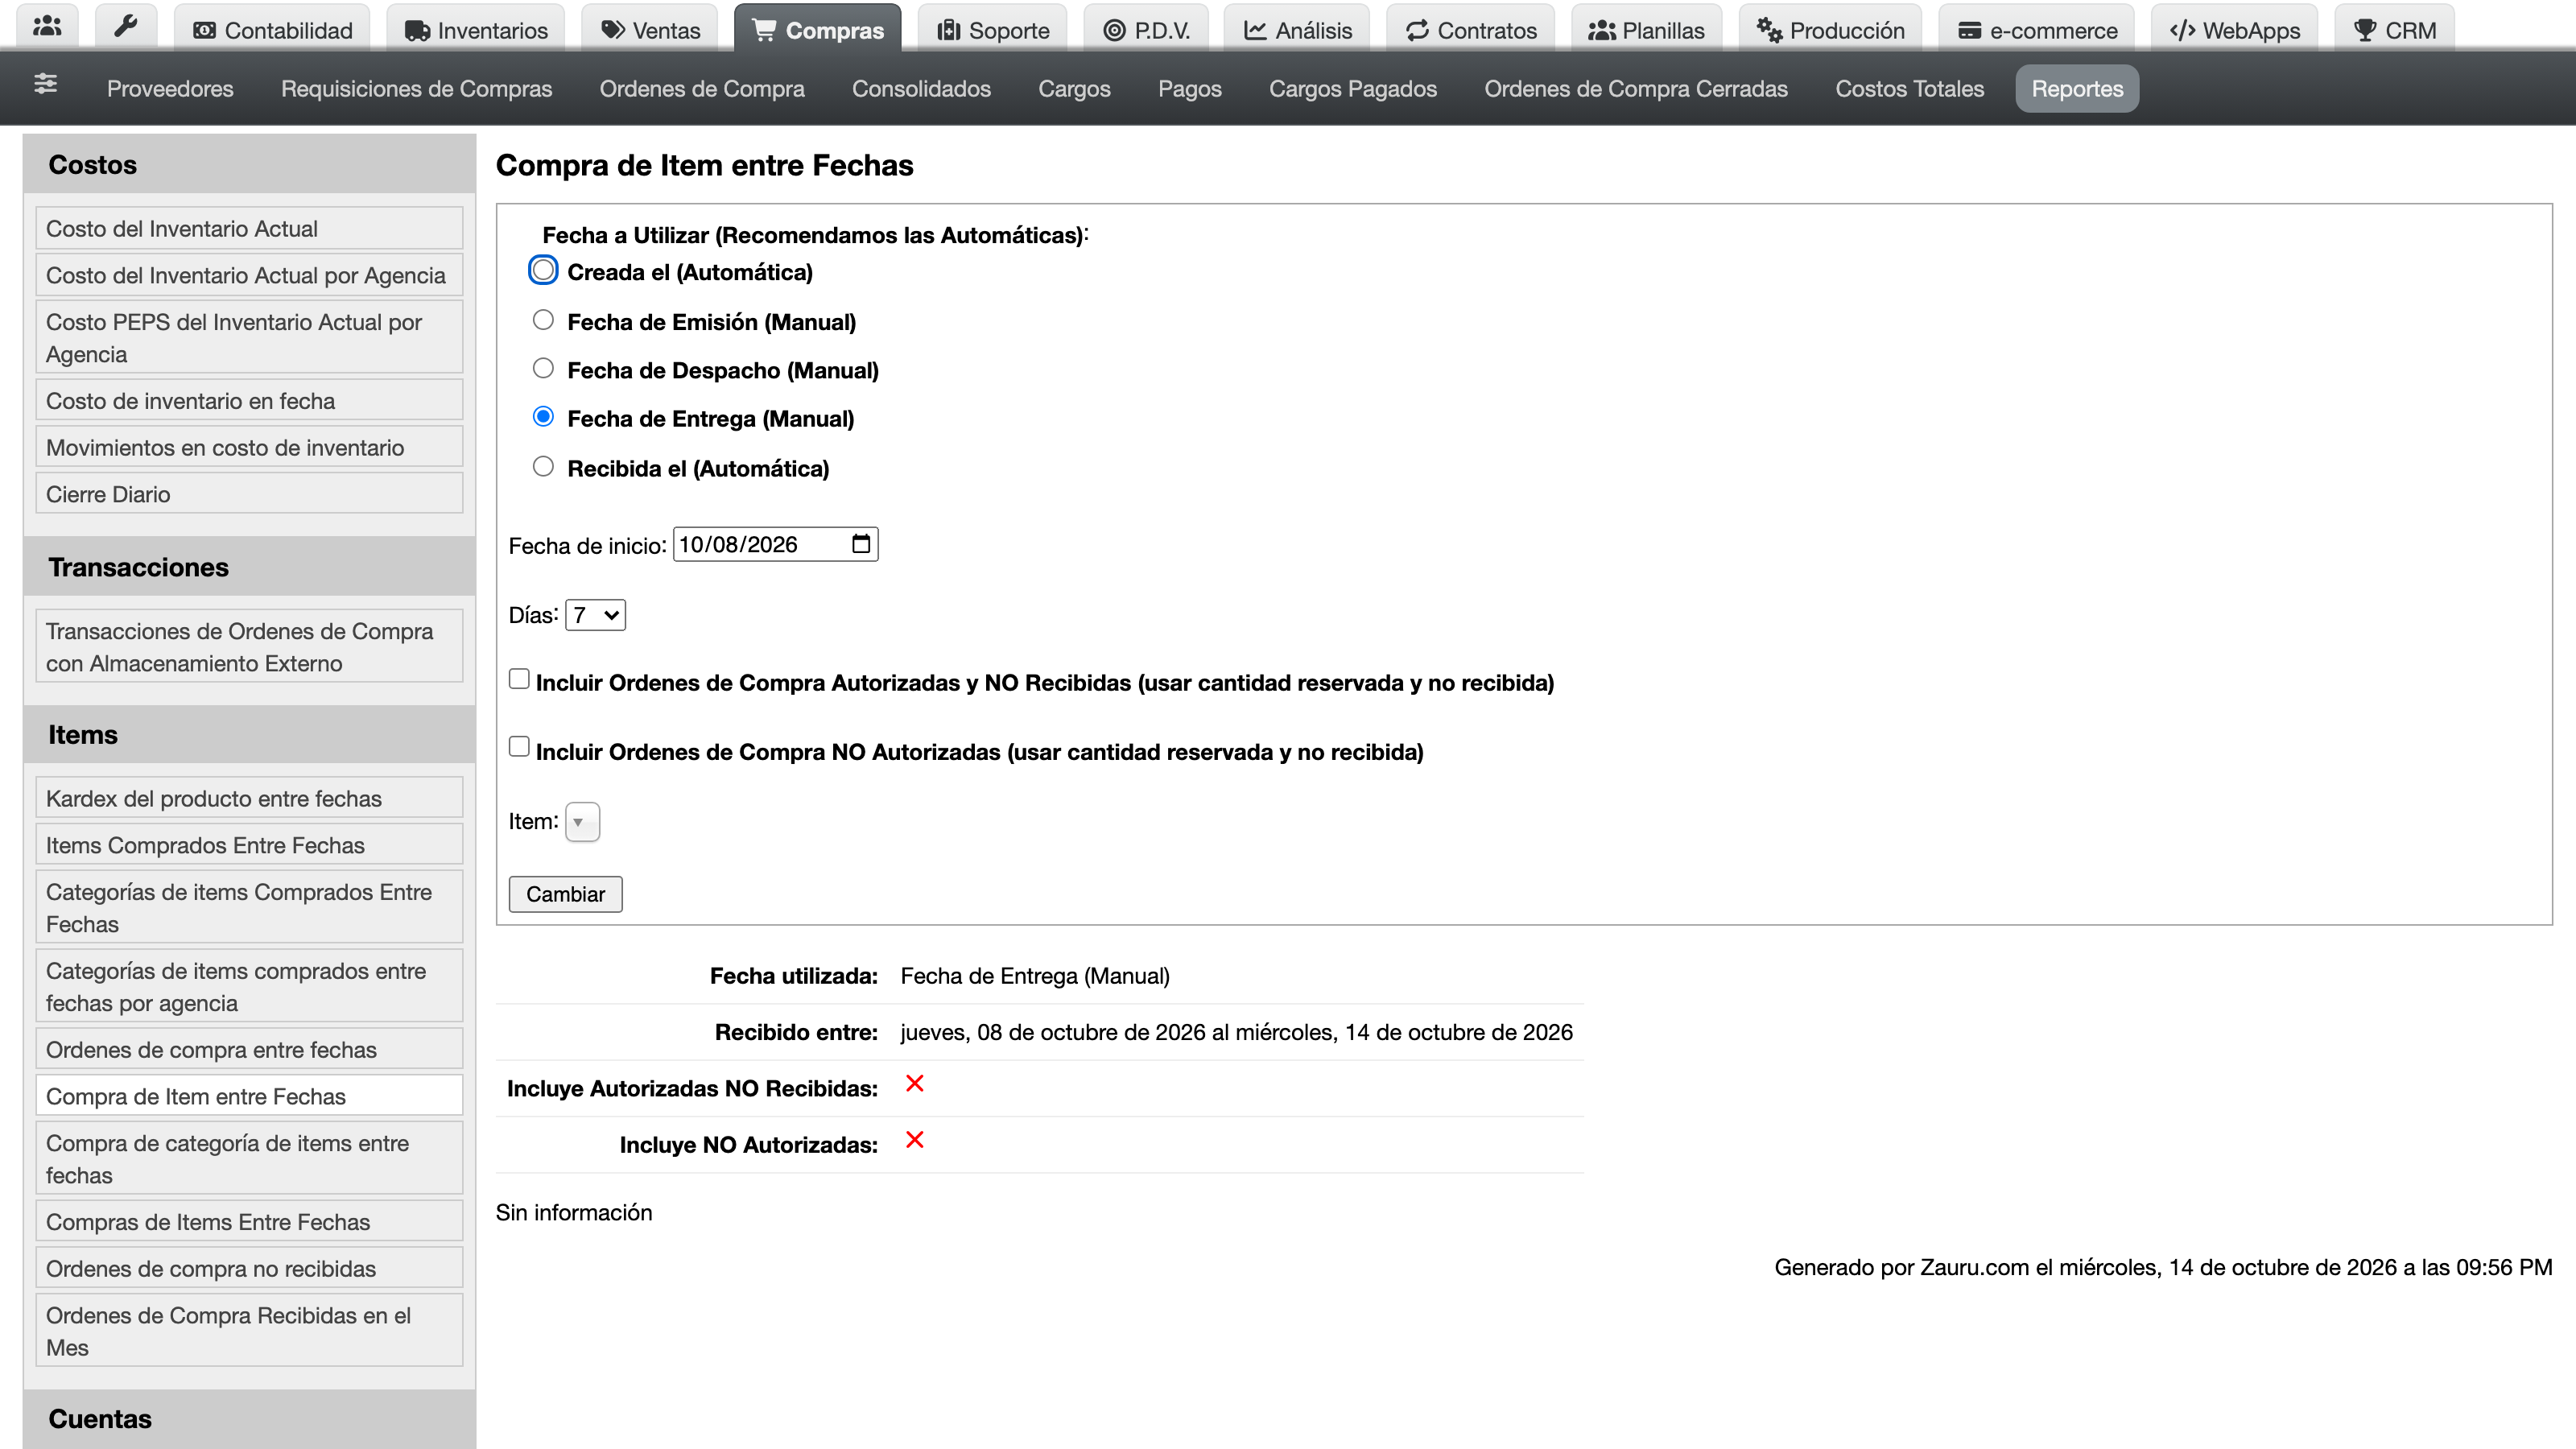Click the Compras shopping cart icon
The height and width of the screenshot is (1449, 2576).
click(764, 31)
